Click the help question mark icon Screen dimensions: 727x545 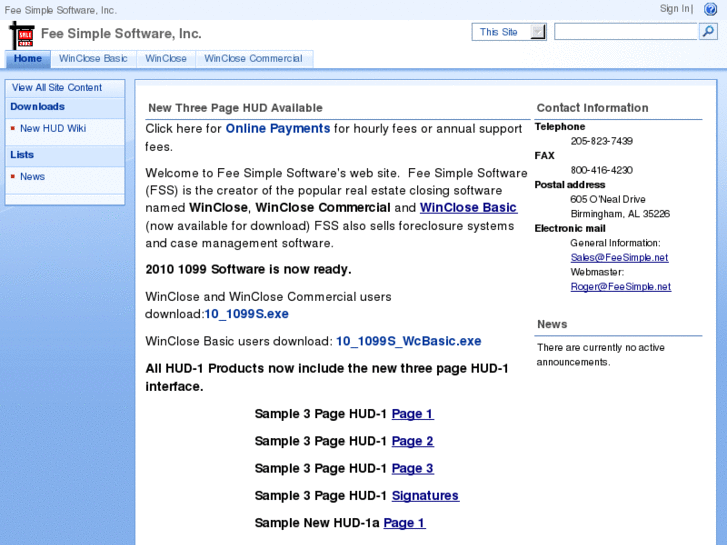point(710,9)
